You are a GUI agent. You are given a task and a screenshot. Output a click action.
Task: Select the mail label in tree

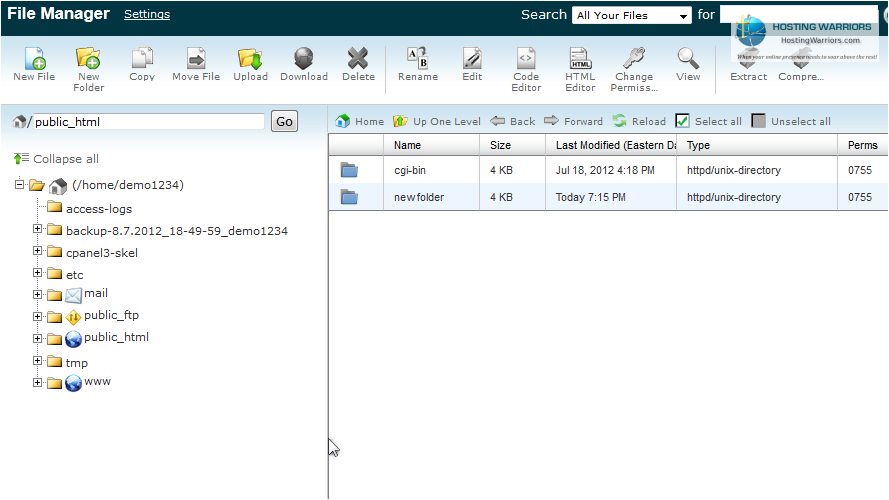(96, 294)
